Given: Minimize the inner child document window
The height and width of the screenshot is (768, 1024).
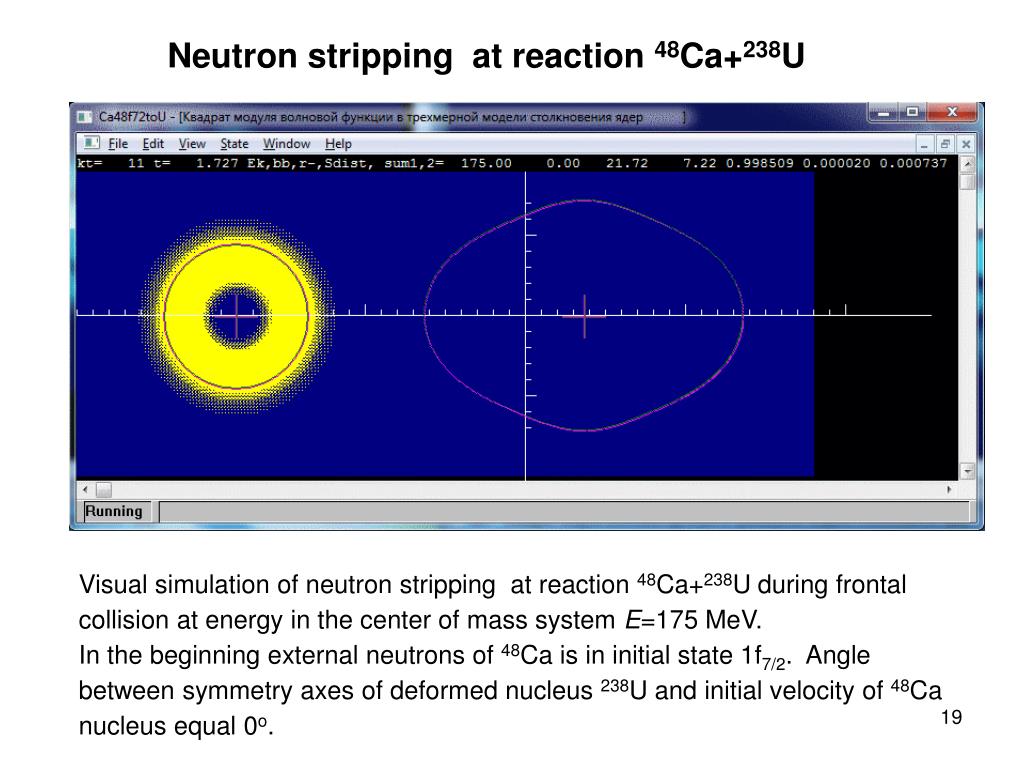Looking at the screenshot, I should tap(924, 144).
